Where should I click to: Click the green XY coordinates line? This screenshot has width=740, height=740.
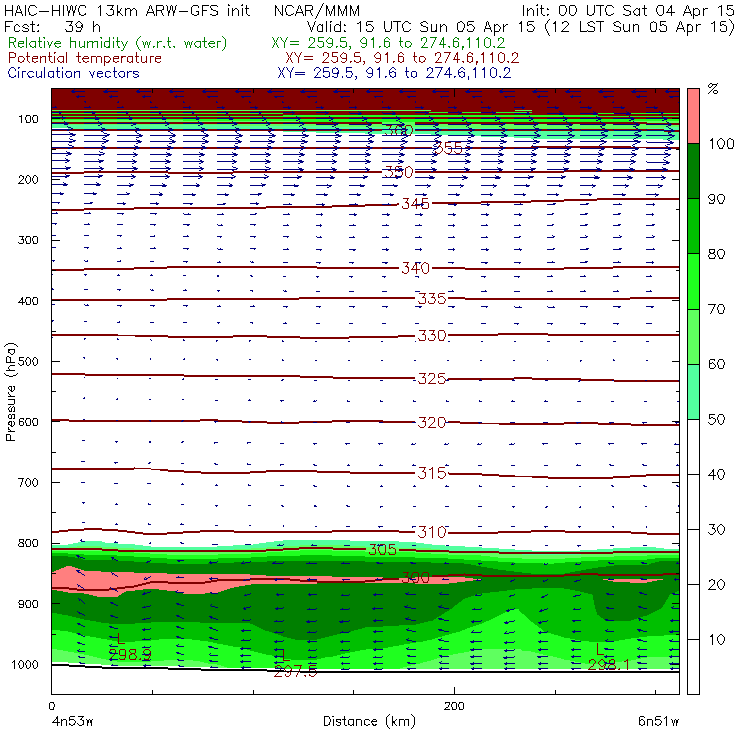pos(388,43)
